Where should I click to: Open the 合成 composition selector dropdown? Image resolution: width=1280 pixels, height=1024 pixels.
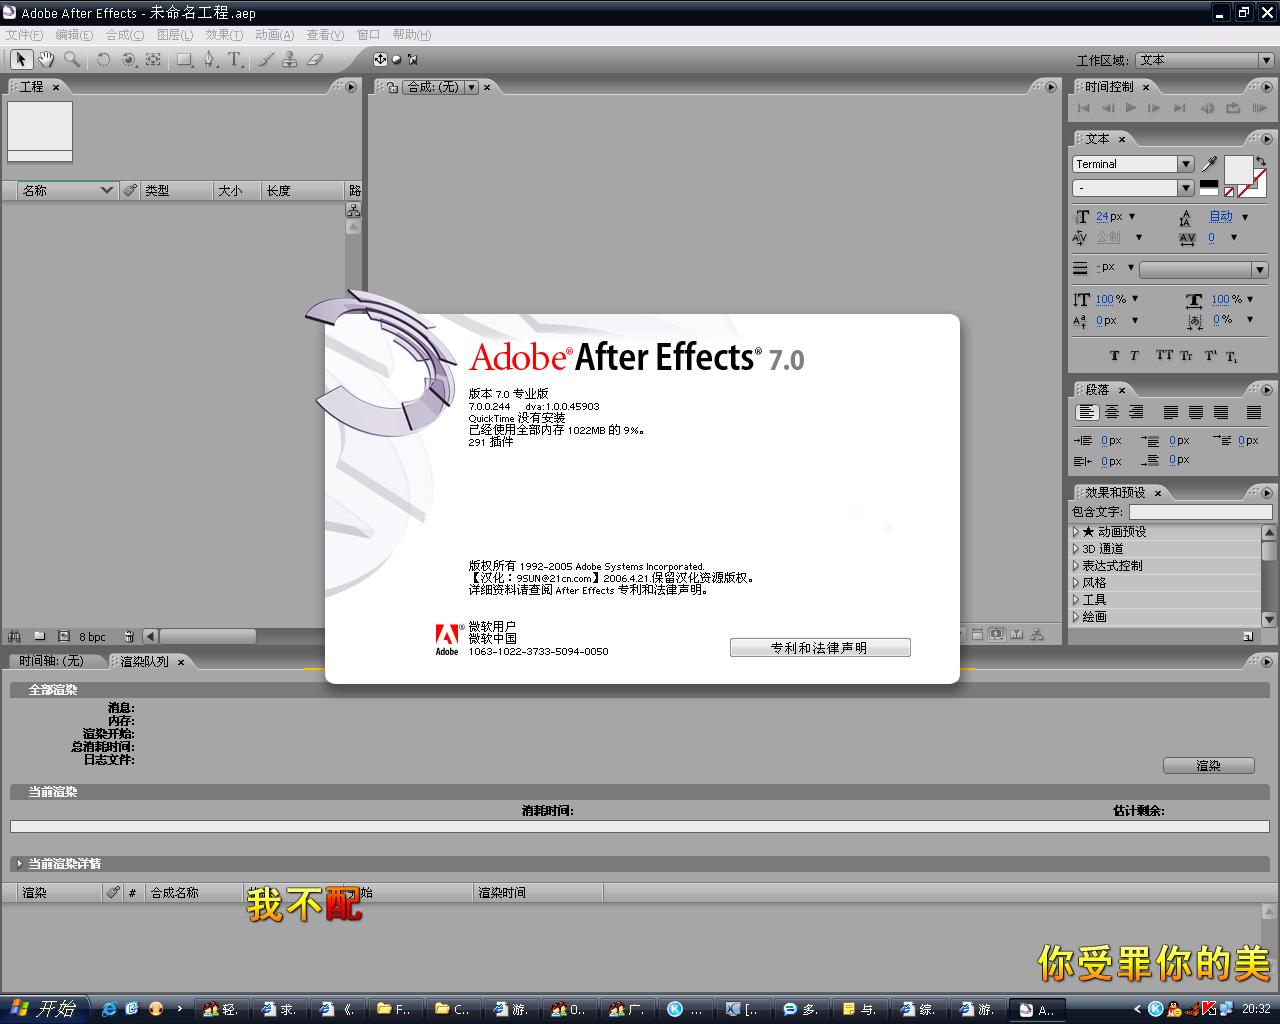(472, 87)
